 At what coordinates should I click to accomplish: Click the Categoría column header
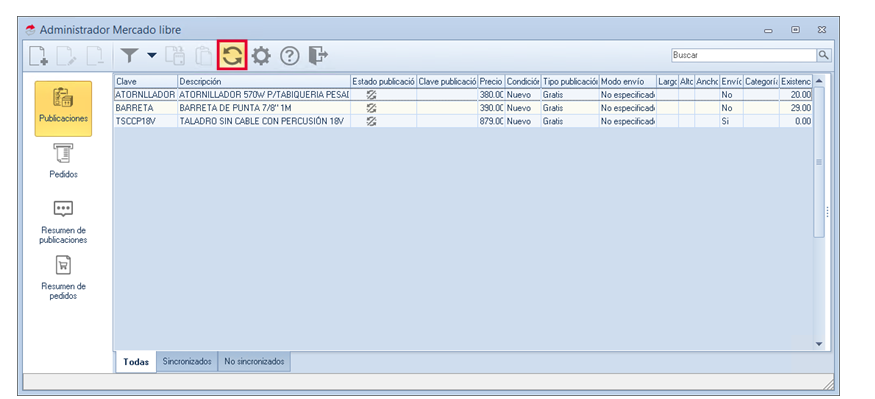761,81
